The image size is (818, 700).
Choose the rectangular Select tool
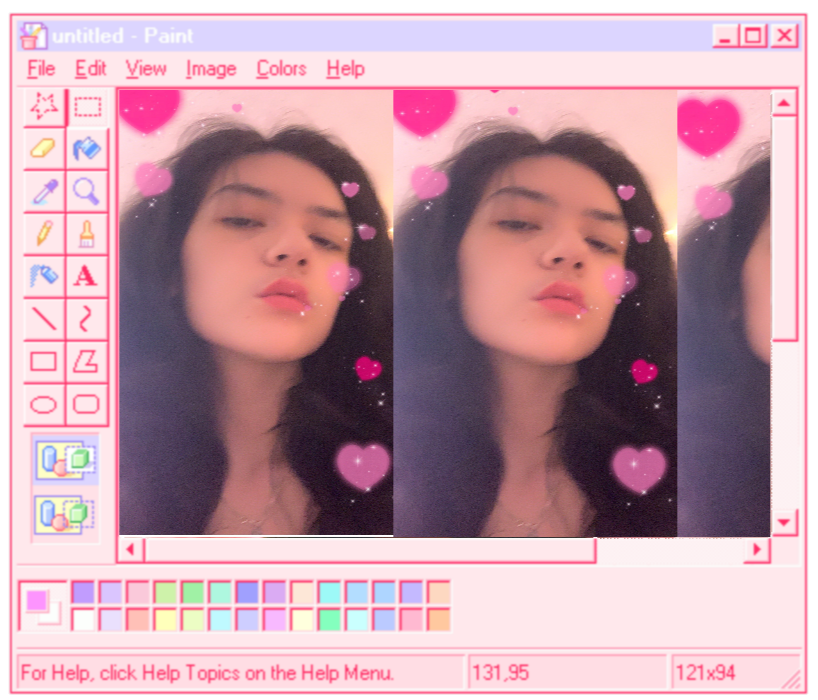88,106
